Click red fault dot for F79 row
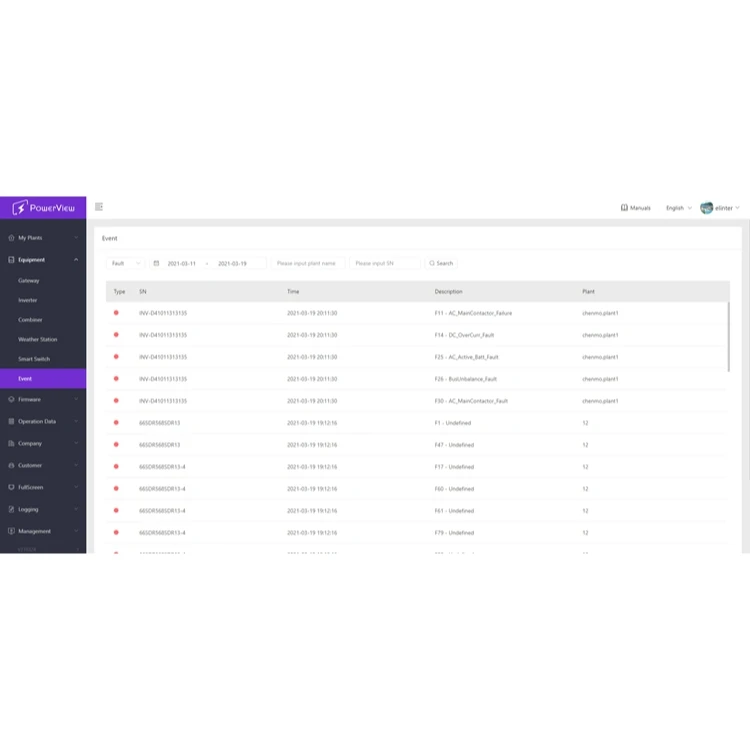Viewport: 750px width, 750px height. coord(116,532)
